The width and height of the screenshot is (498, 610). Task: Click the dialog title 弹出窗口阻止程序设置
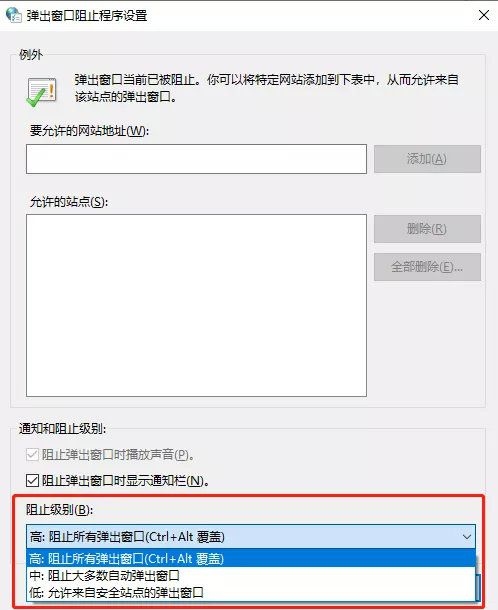pyautogui.click(x=87, y=16)
